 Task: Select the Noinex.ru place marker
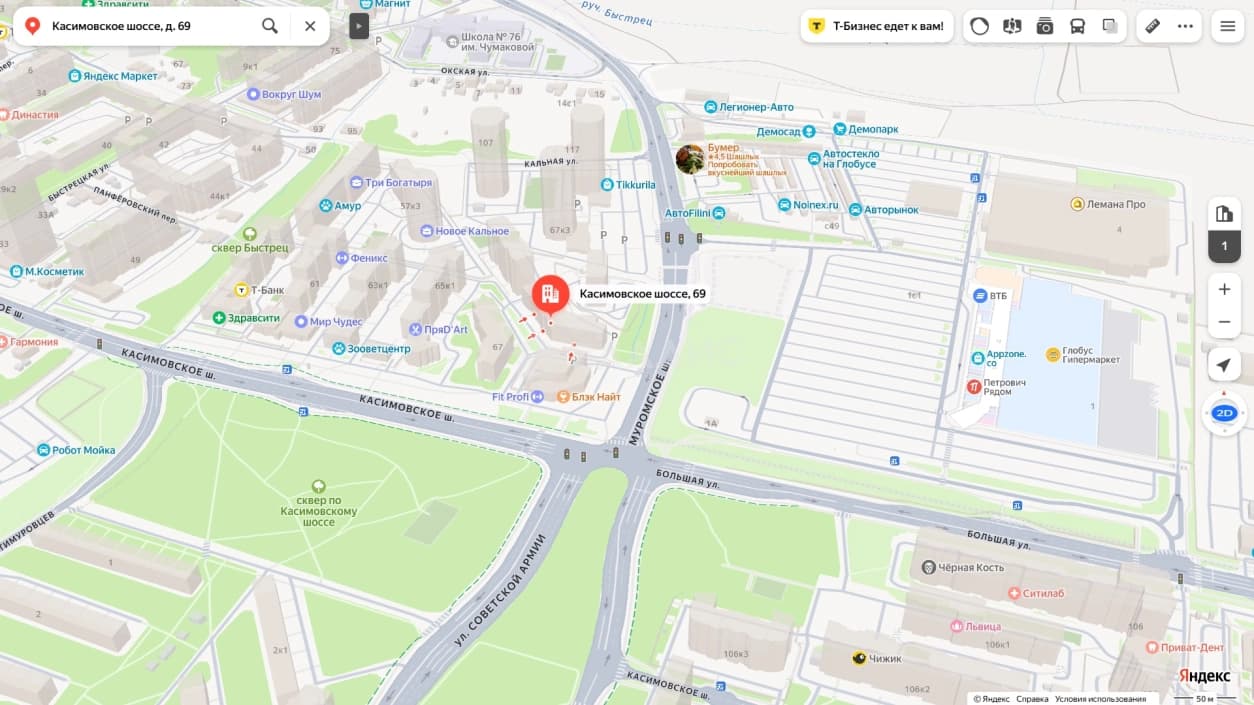pyautogui.click(x=785, y=204)
